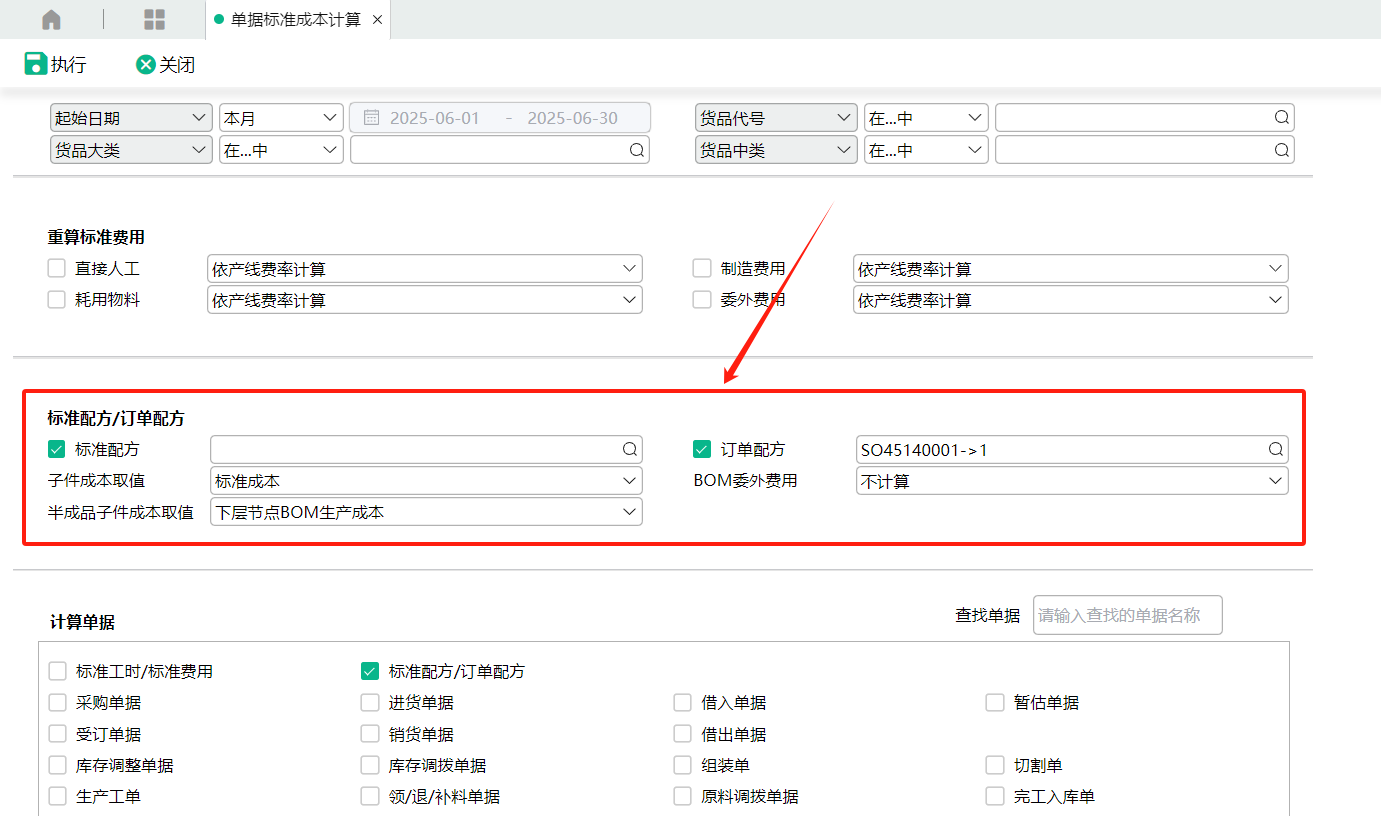Click the 标准配方 input field
This screenshot has width=1381, height=816.
(x=426, y=450)
